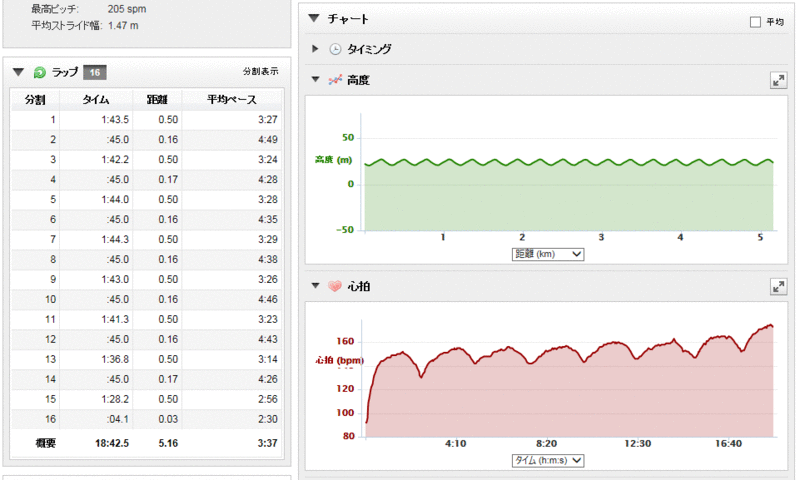Select lap 13 row in table
This screenshot has height=480, width=800.
(x=145, y=359)
